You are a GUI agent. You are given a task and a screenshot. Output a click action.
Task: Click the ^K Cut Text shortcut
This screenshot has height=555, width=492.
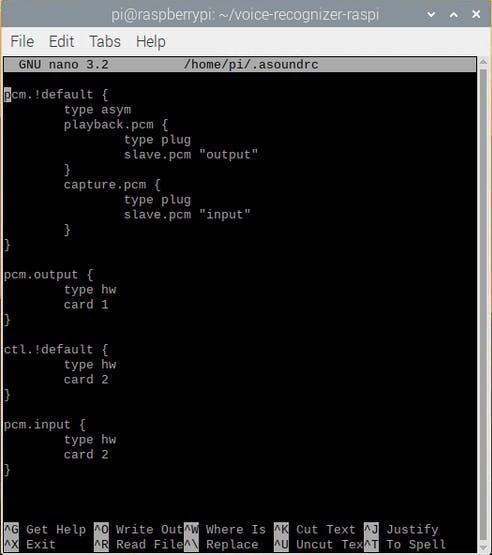(315, 530)
